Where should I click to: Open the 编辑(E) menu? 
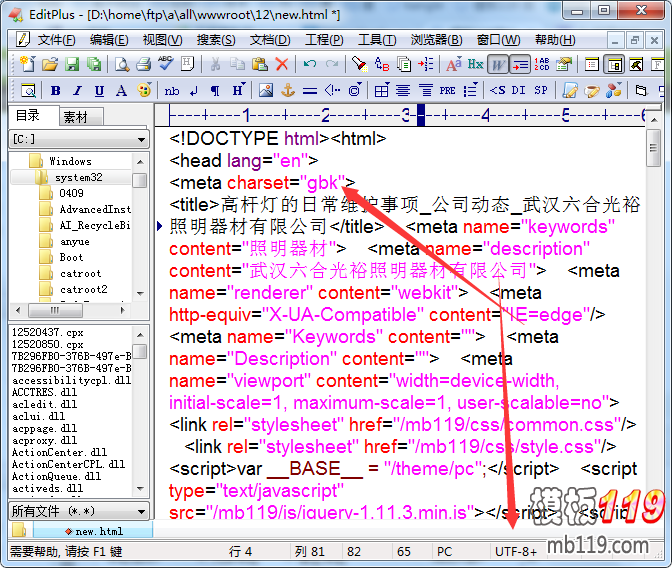109,40
